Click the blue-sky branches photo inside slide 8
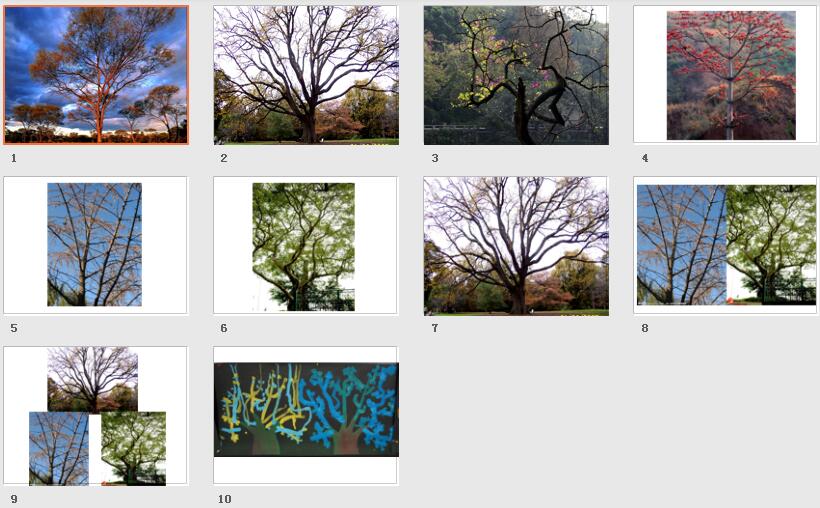Image resolution: width=820 pixels, height=508 pixels. 681,245
